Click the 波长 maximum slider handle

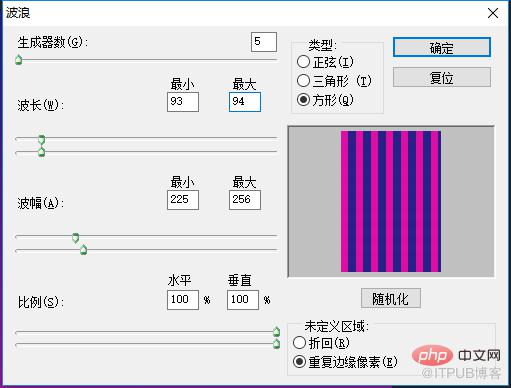click(42, 152)
